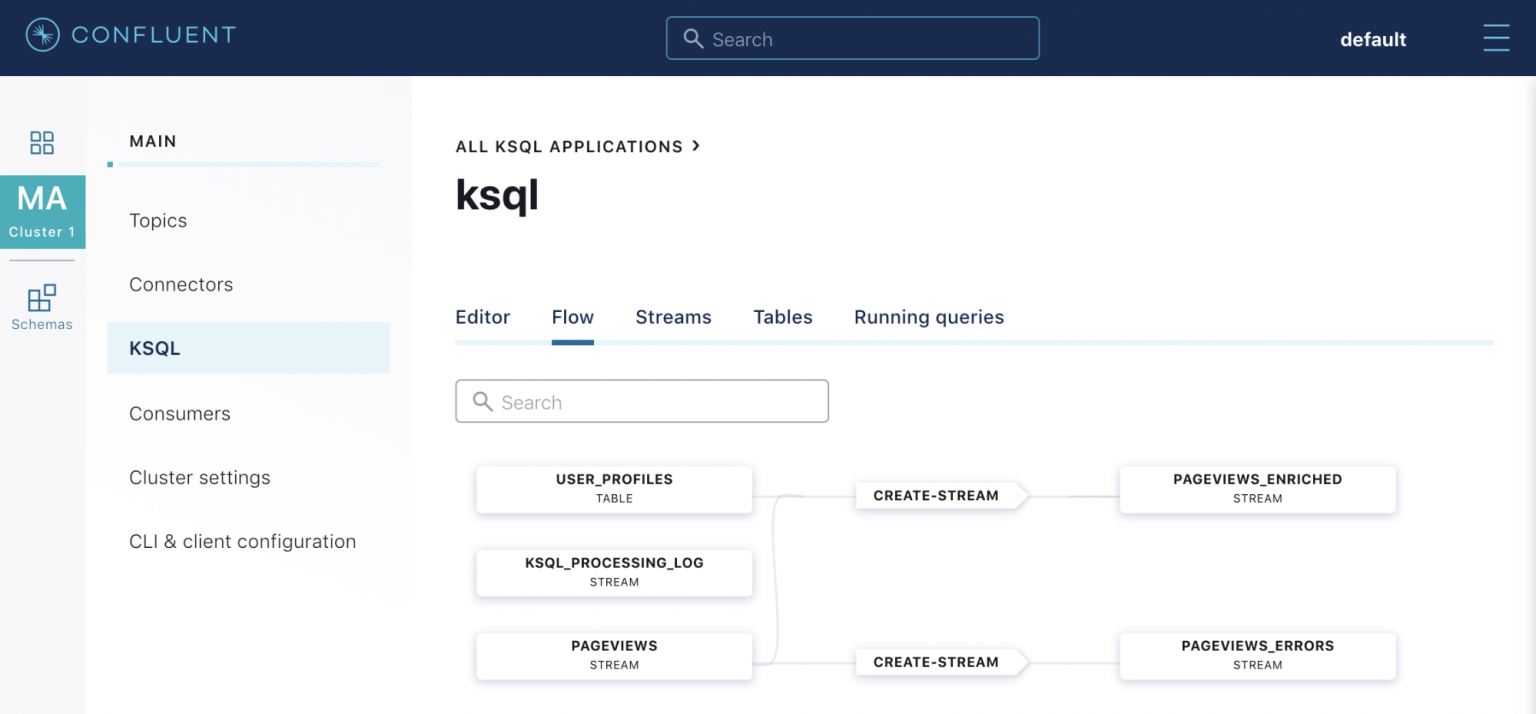Click the top CREATE-STREAM query node
The height and width of the screenshot is (714, 1536).
point(936,494)
